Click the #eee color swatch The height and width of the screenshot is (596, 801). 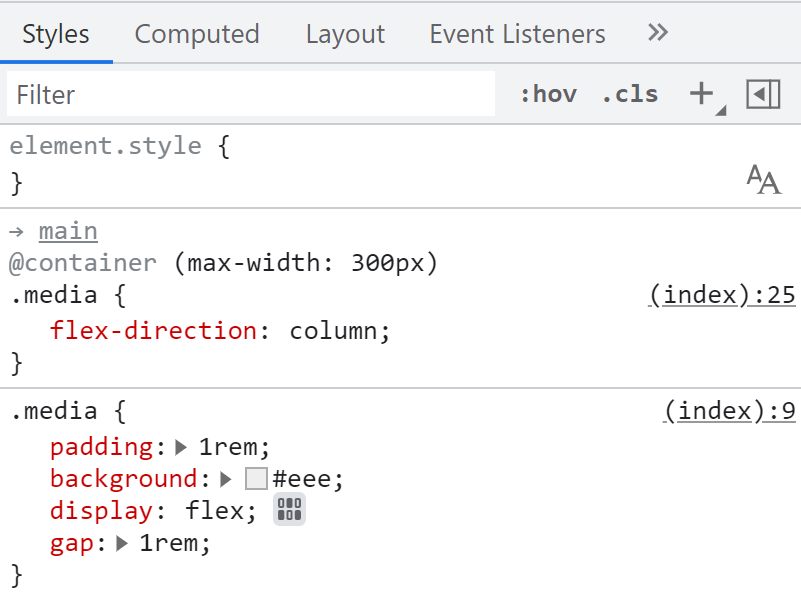coord(256,478)
